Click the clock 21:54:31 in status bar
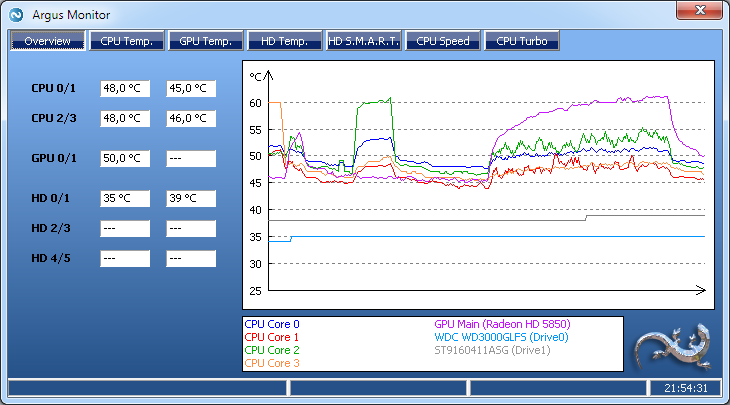Image resolution: width=730 pixels, height=405 pixels. [686, 388]
